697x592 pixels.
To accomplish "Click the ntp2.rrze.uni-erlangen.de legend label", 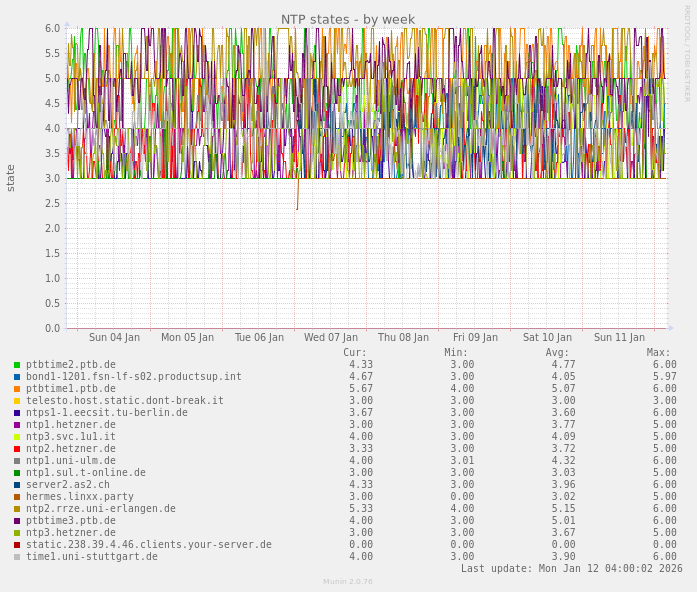I will pos(100,509).
